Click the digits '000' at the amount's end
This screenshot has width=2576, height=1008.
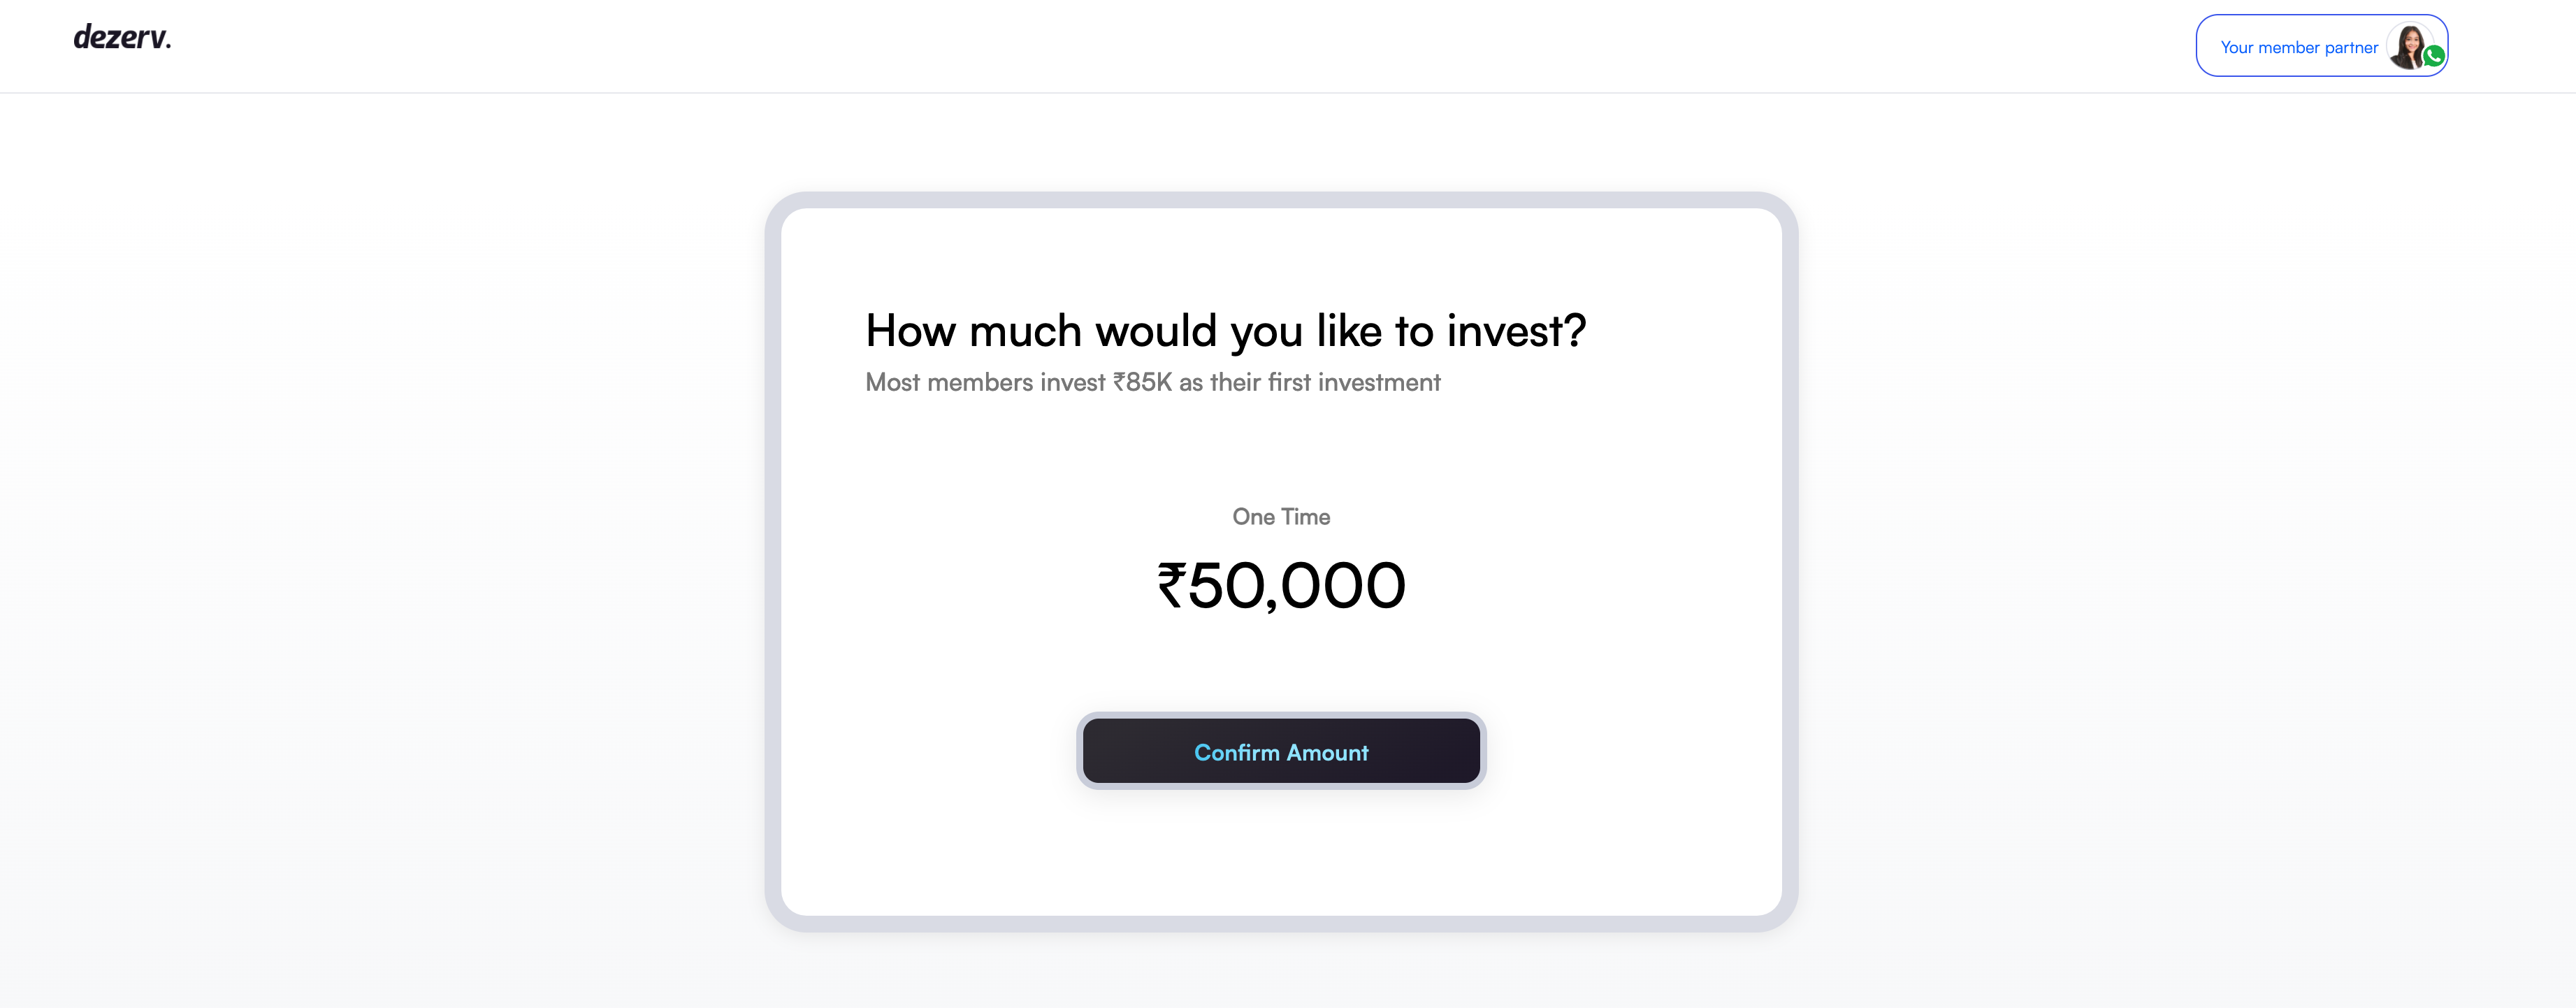tap(1343, 585)
